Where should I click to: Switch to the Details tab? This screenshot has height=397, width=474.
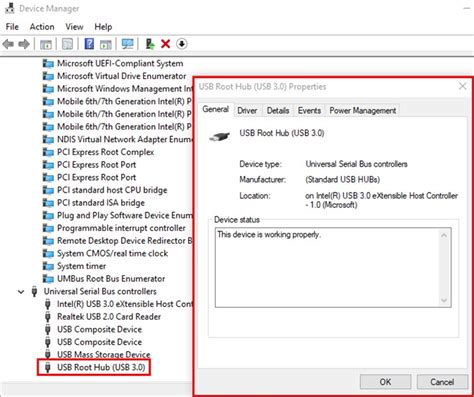[278, 110]
